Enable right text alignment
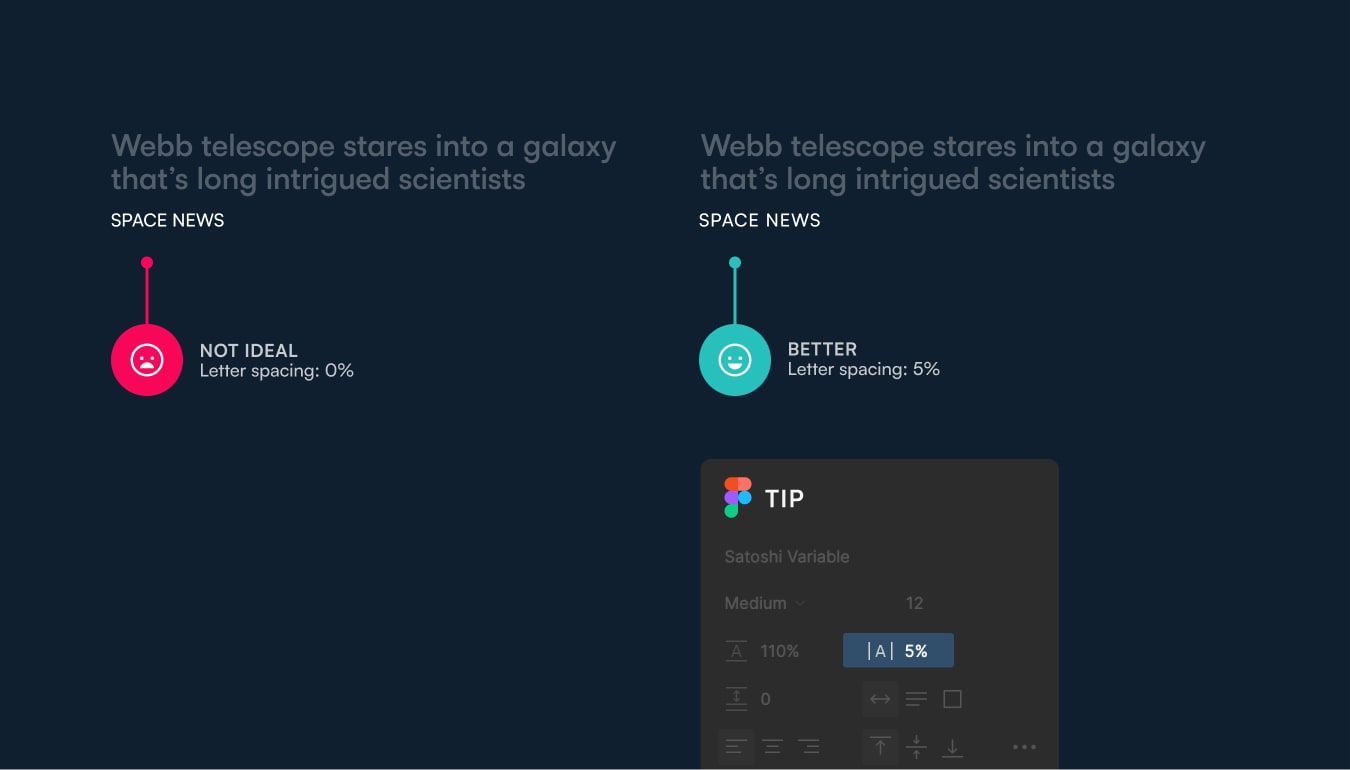The width and height of the screenshot is (1350, 770). [x=808, y=746]
